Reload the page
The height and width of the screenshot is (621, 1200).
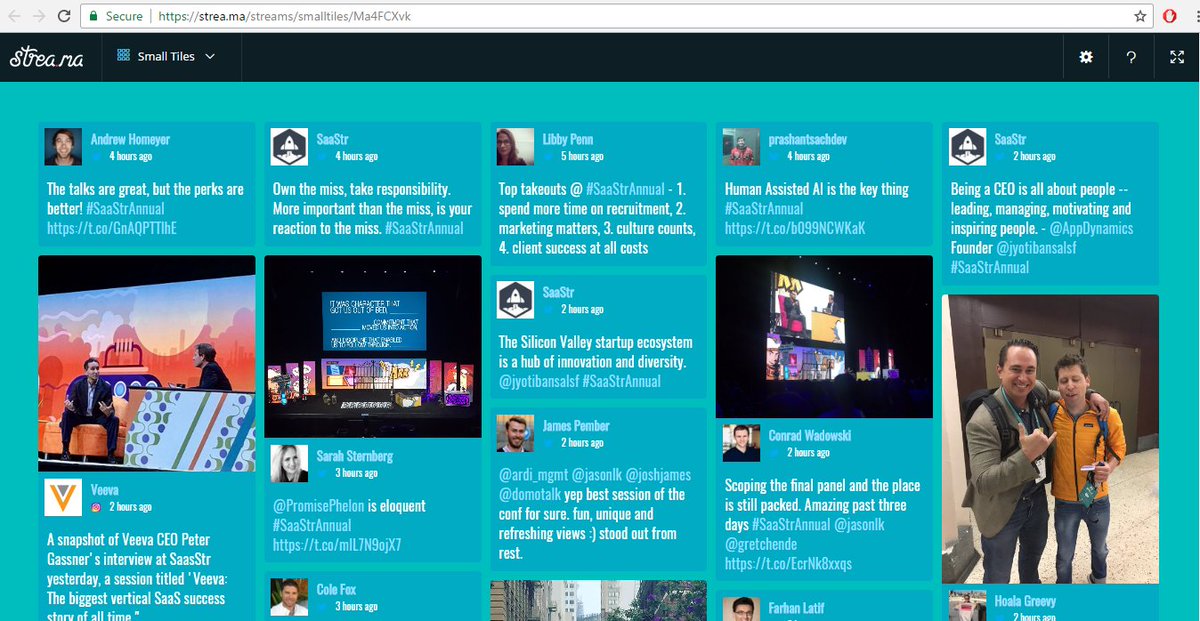click(64, 16)
